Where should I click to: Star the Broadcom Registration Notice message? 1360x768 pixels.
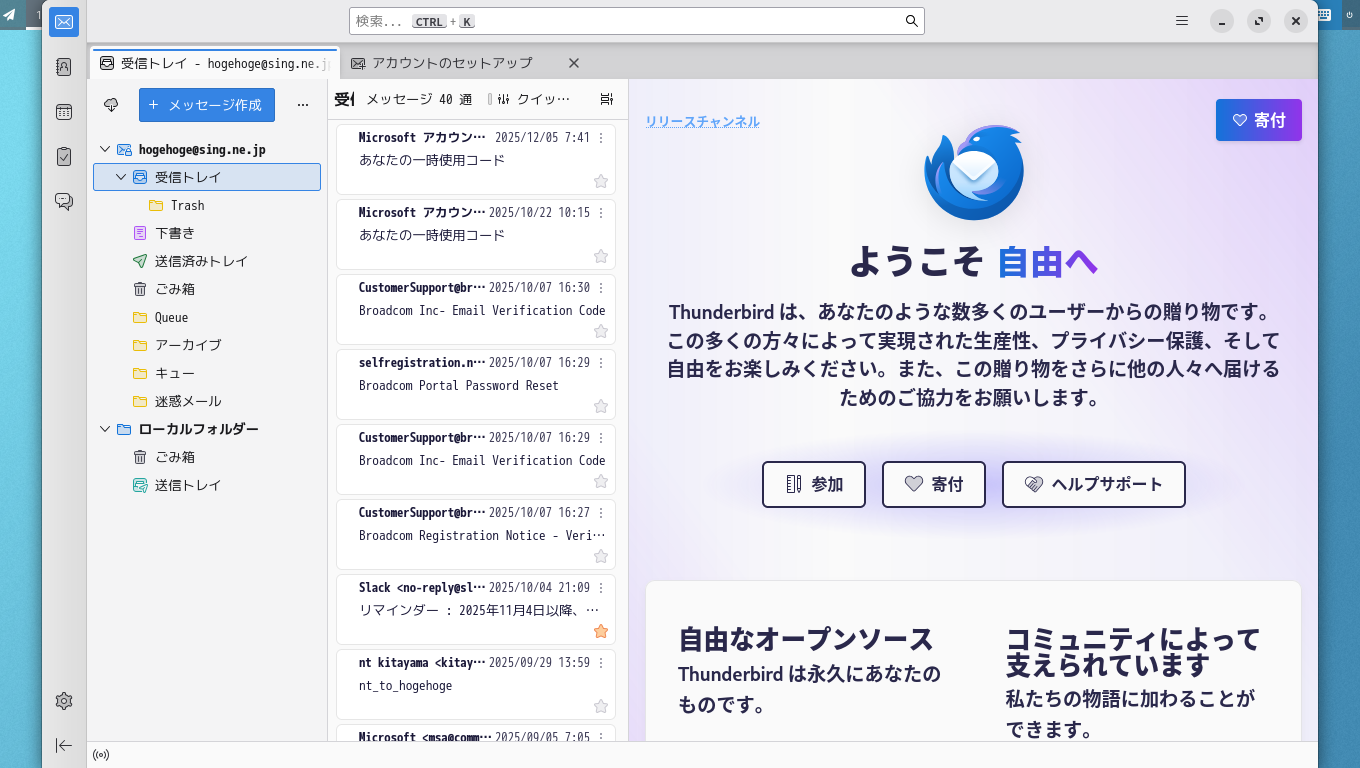601,556
